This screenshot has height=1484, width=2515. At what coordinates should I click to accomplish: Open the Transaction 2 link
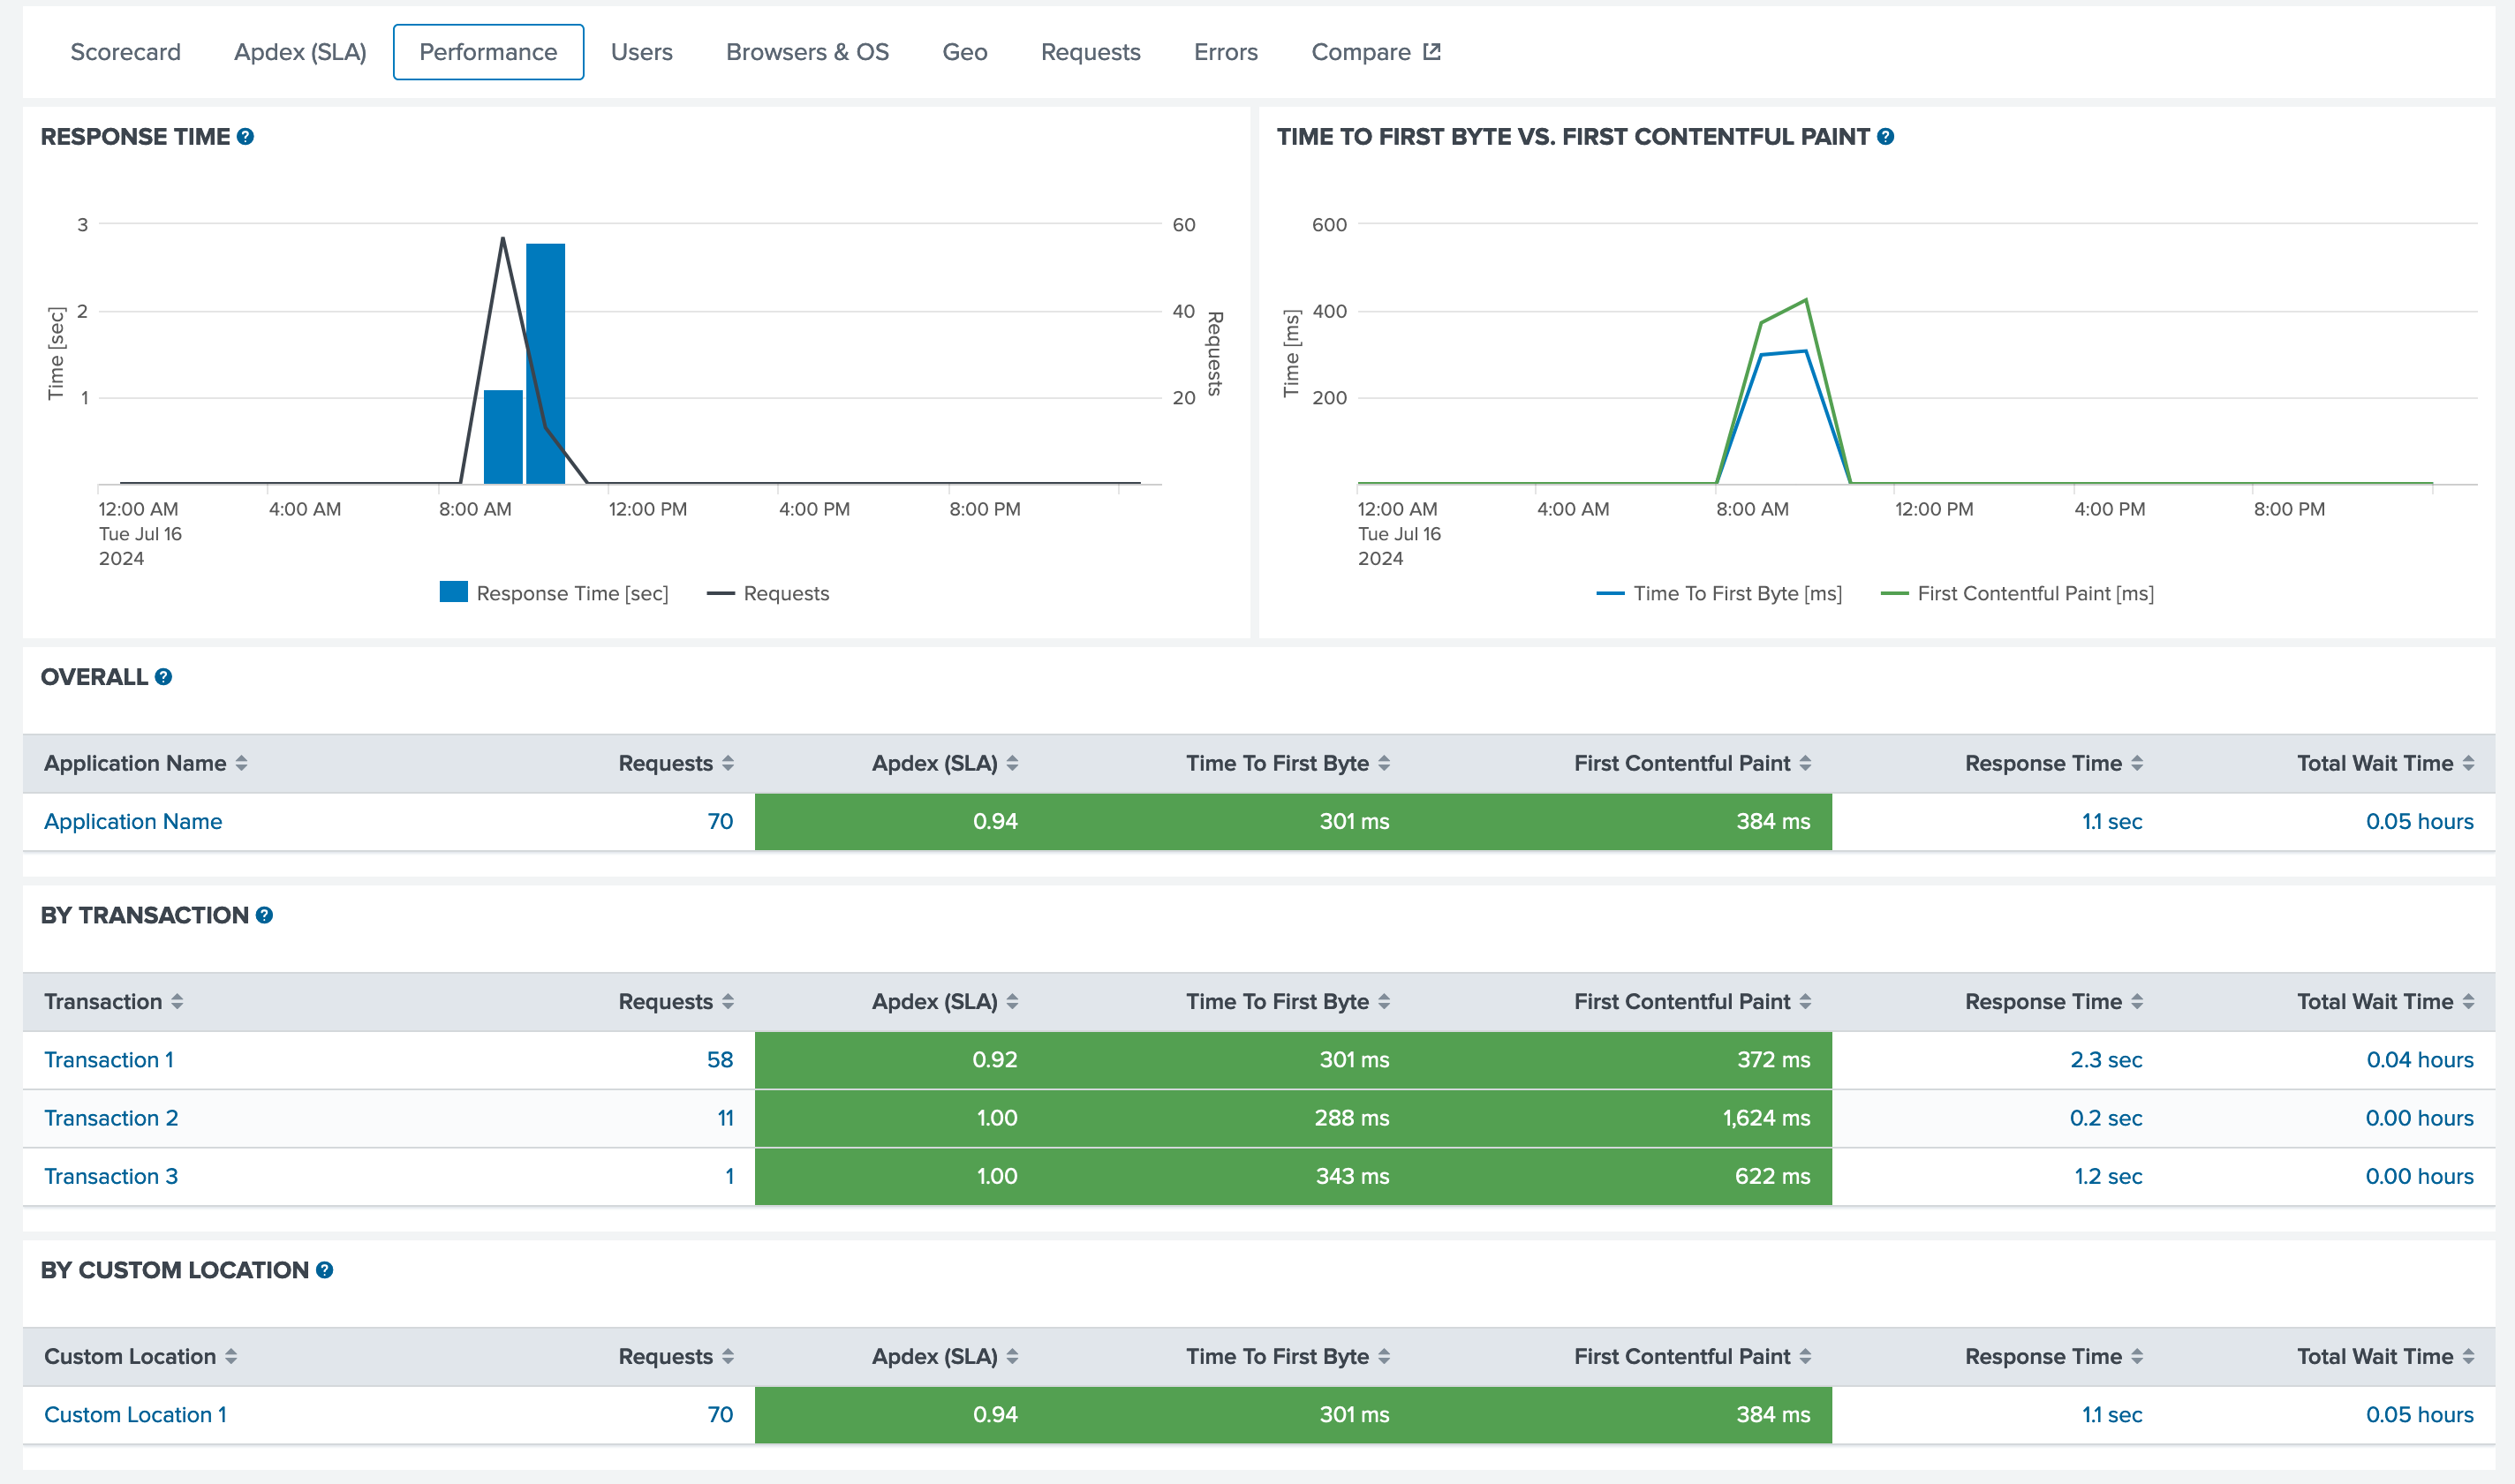(x=111, y=1118)
